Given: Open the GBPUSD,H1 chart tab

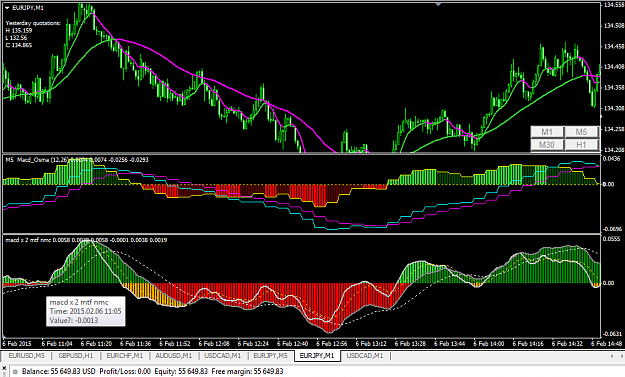Looking at the screenshot, I should click(x=76, y=355).
